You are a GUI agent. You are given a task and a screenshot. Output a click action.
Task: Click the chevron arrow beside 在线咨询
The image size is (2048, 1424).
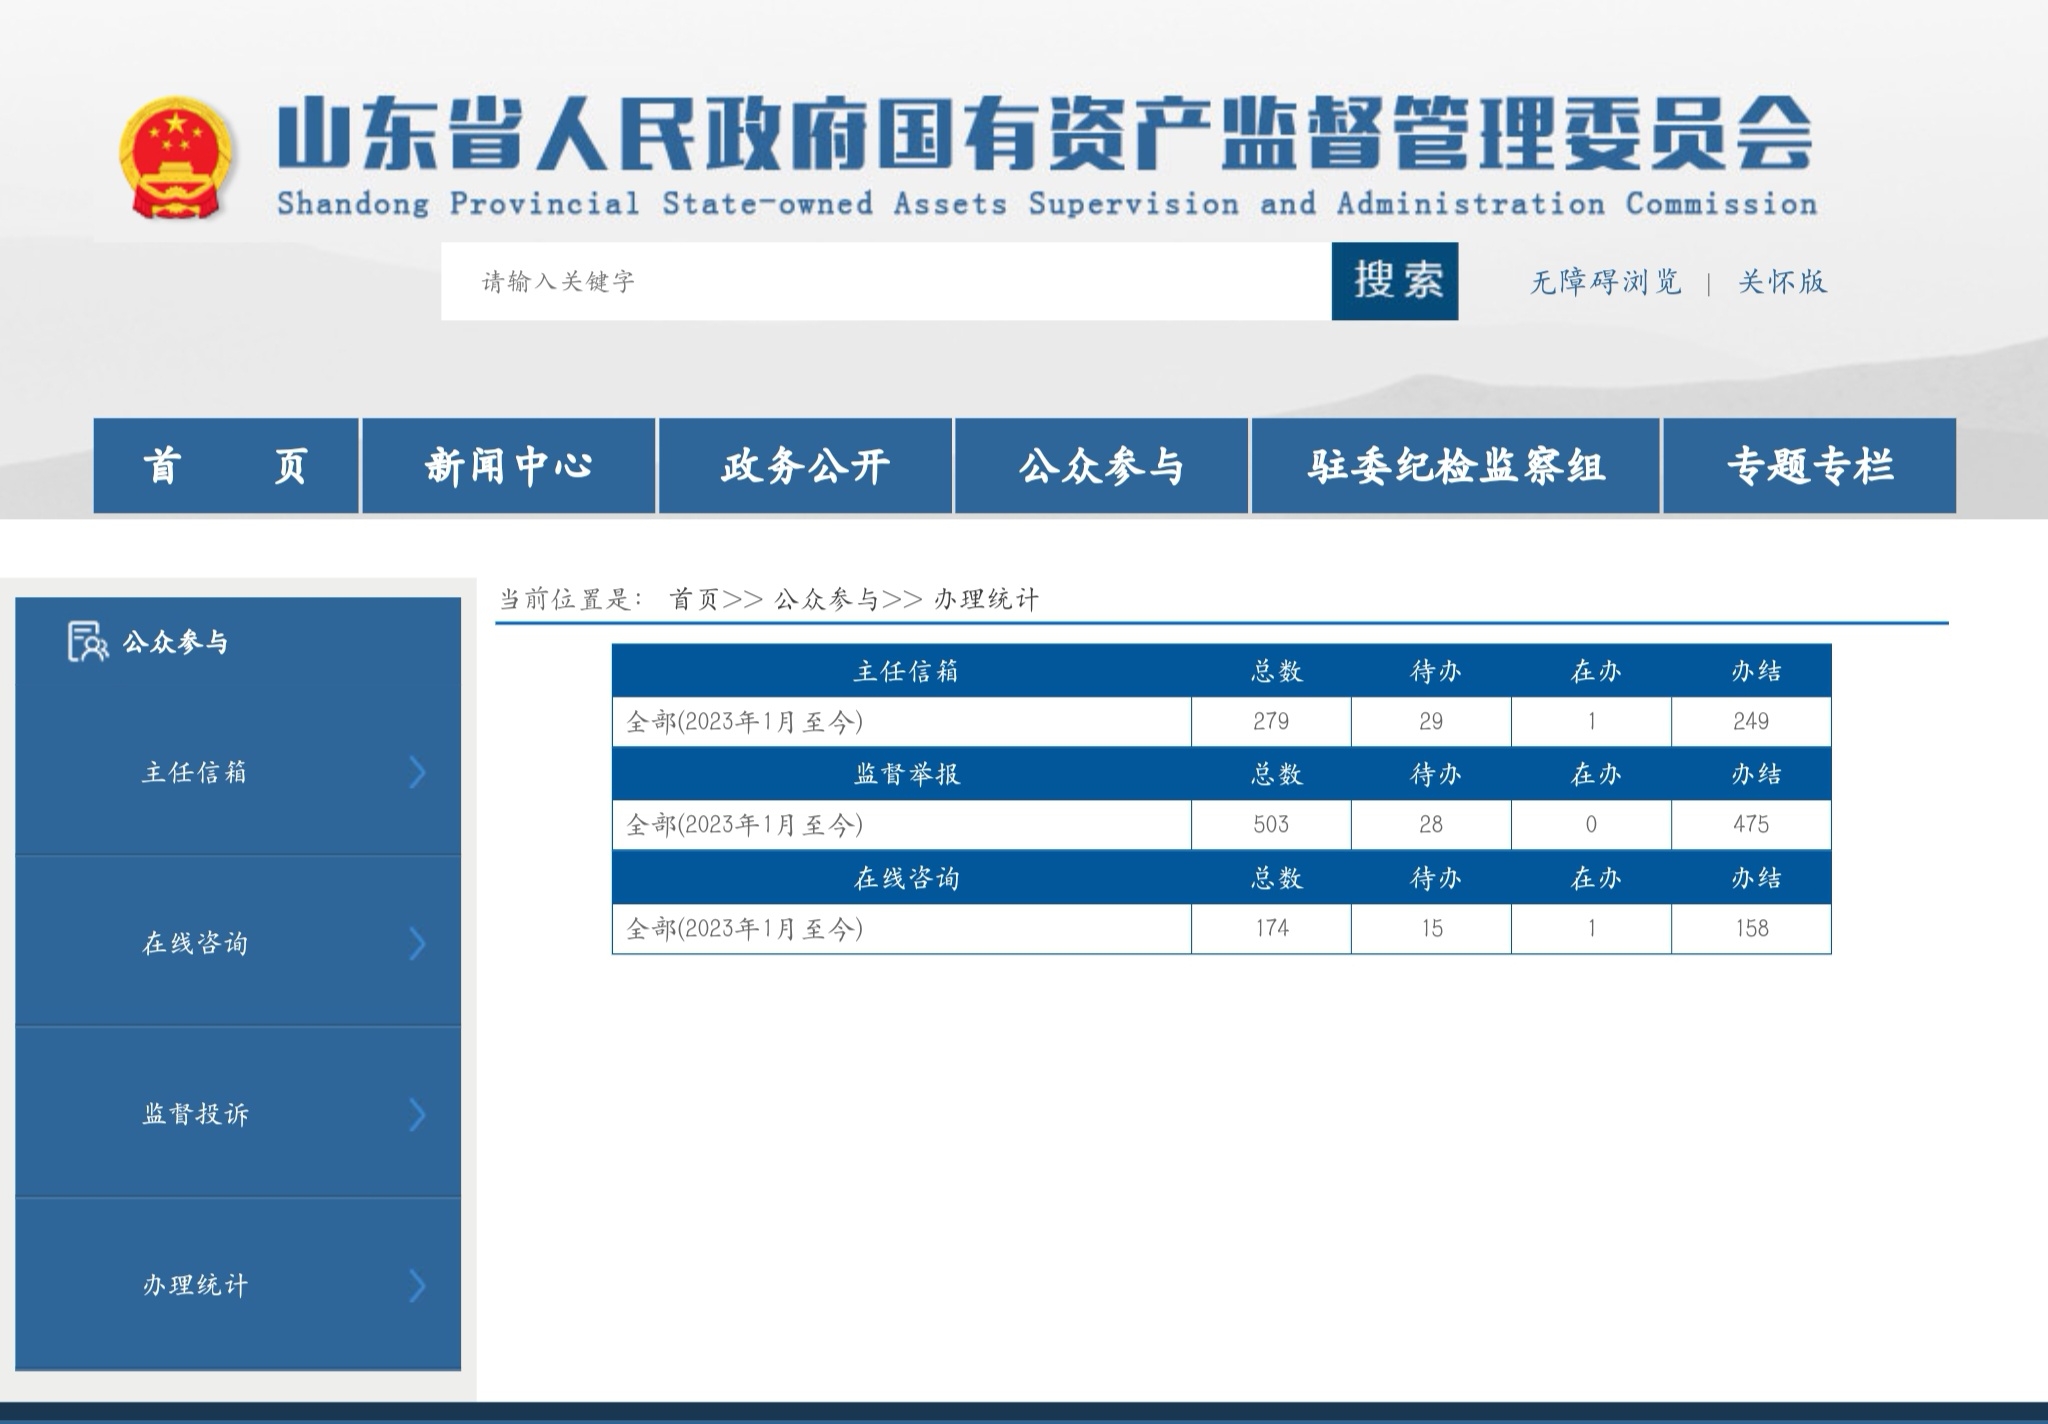click(x=418, y=943)
